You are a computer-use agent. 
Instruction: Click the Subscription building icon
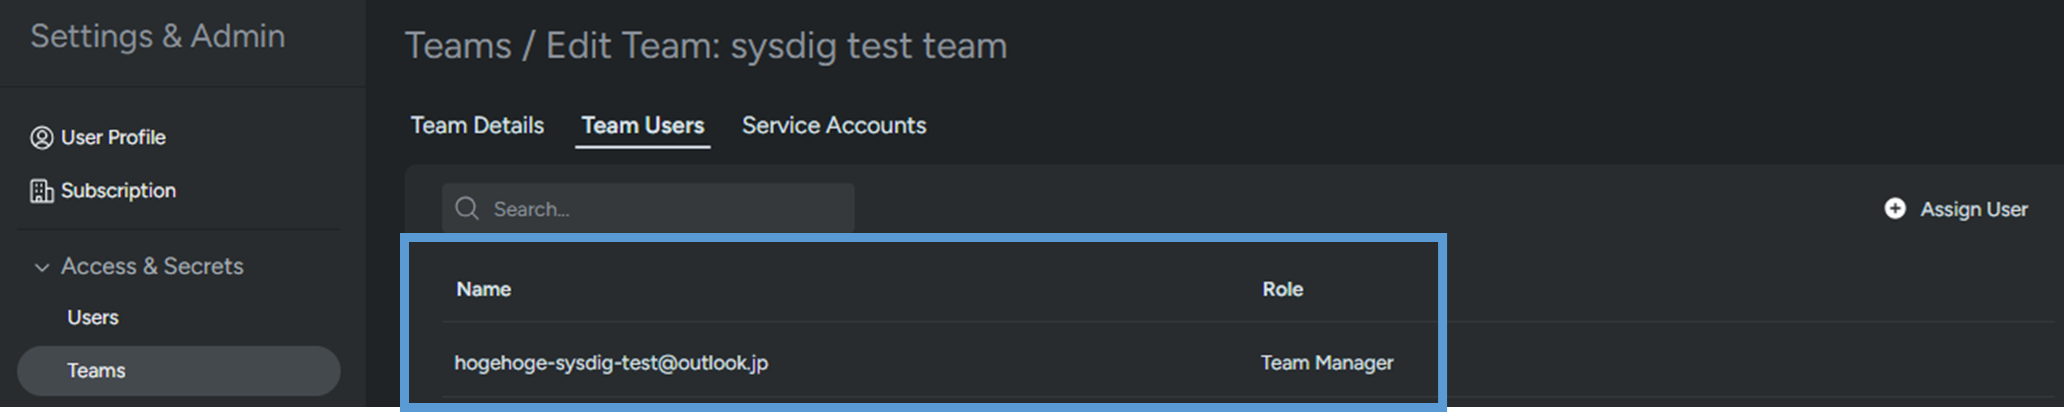point(41,191)
